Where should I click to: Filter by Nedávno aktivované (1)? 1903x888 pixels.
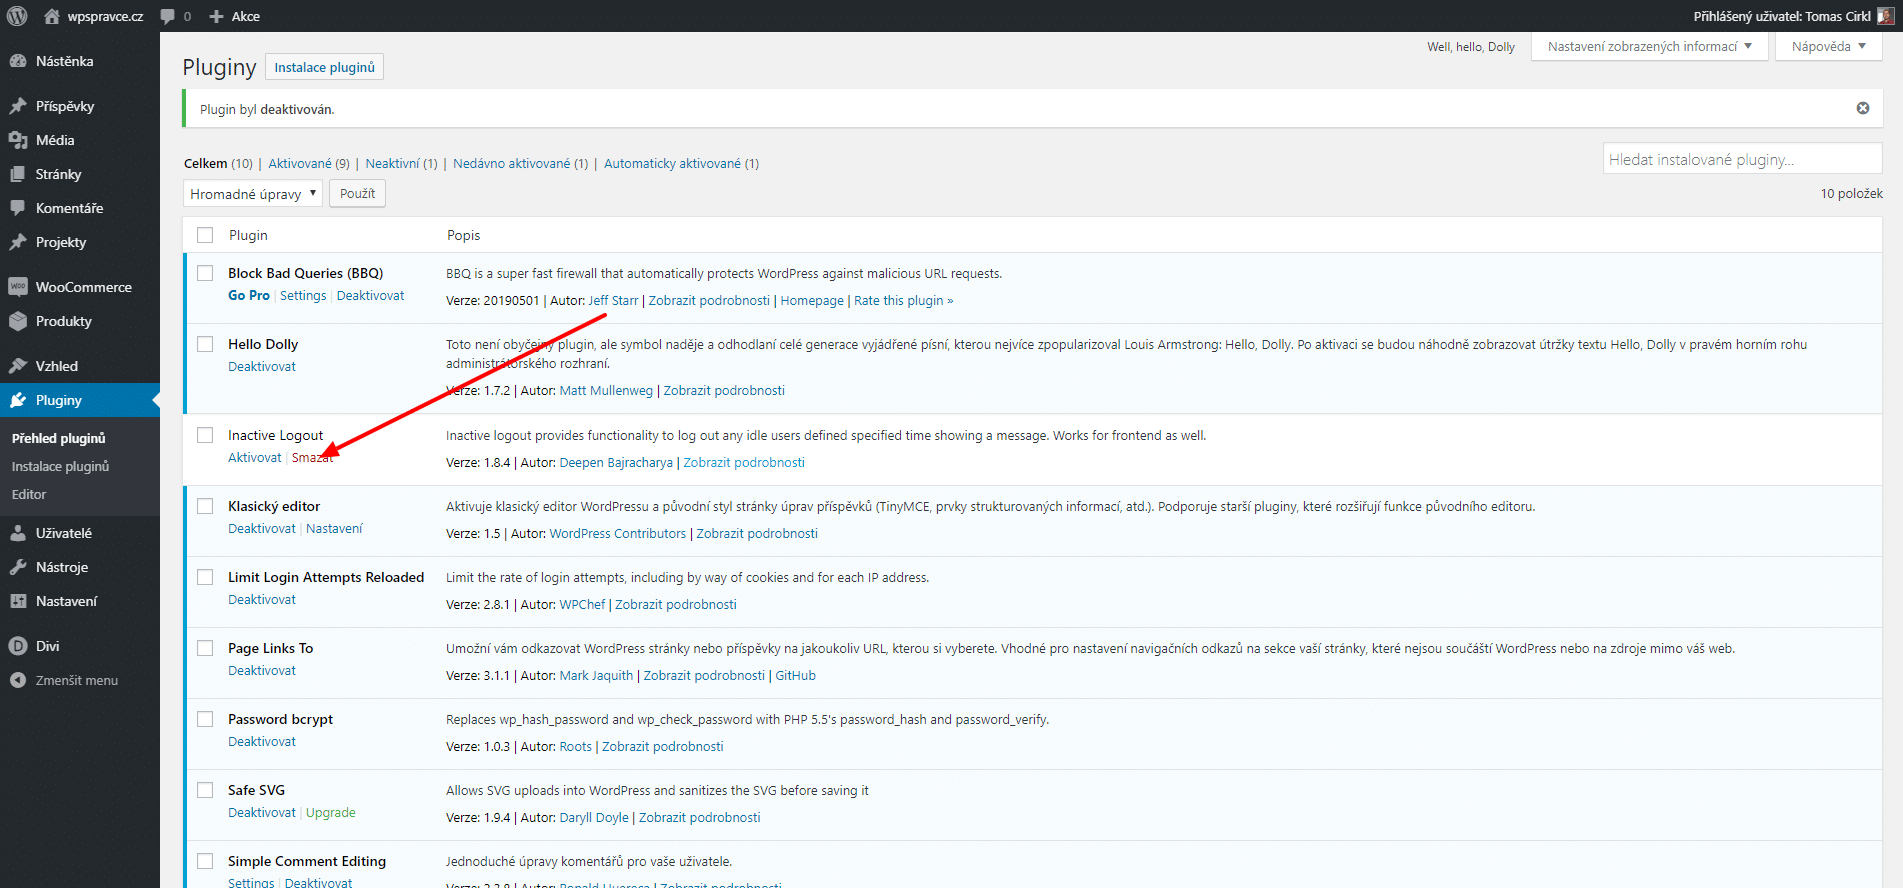[x=520, y=164]
